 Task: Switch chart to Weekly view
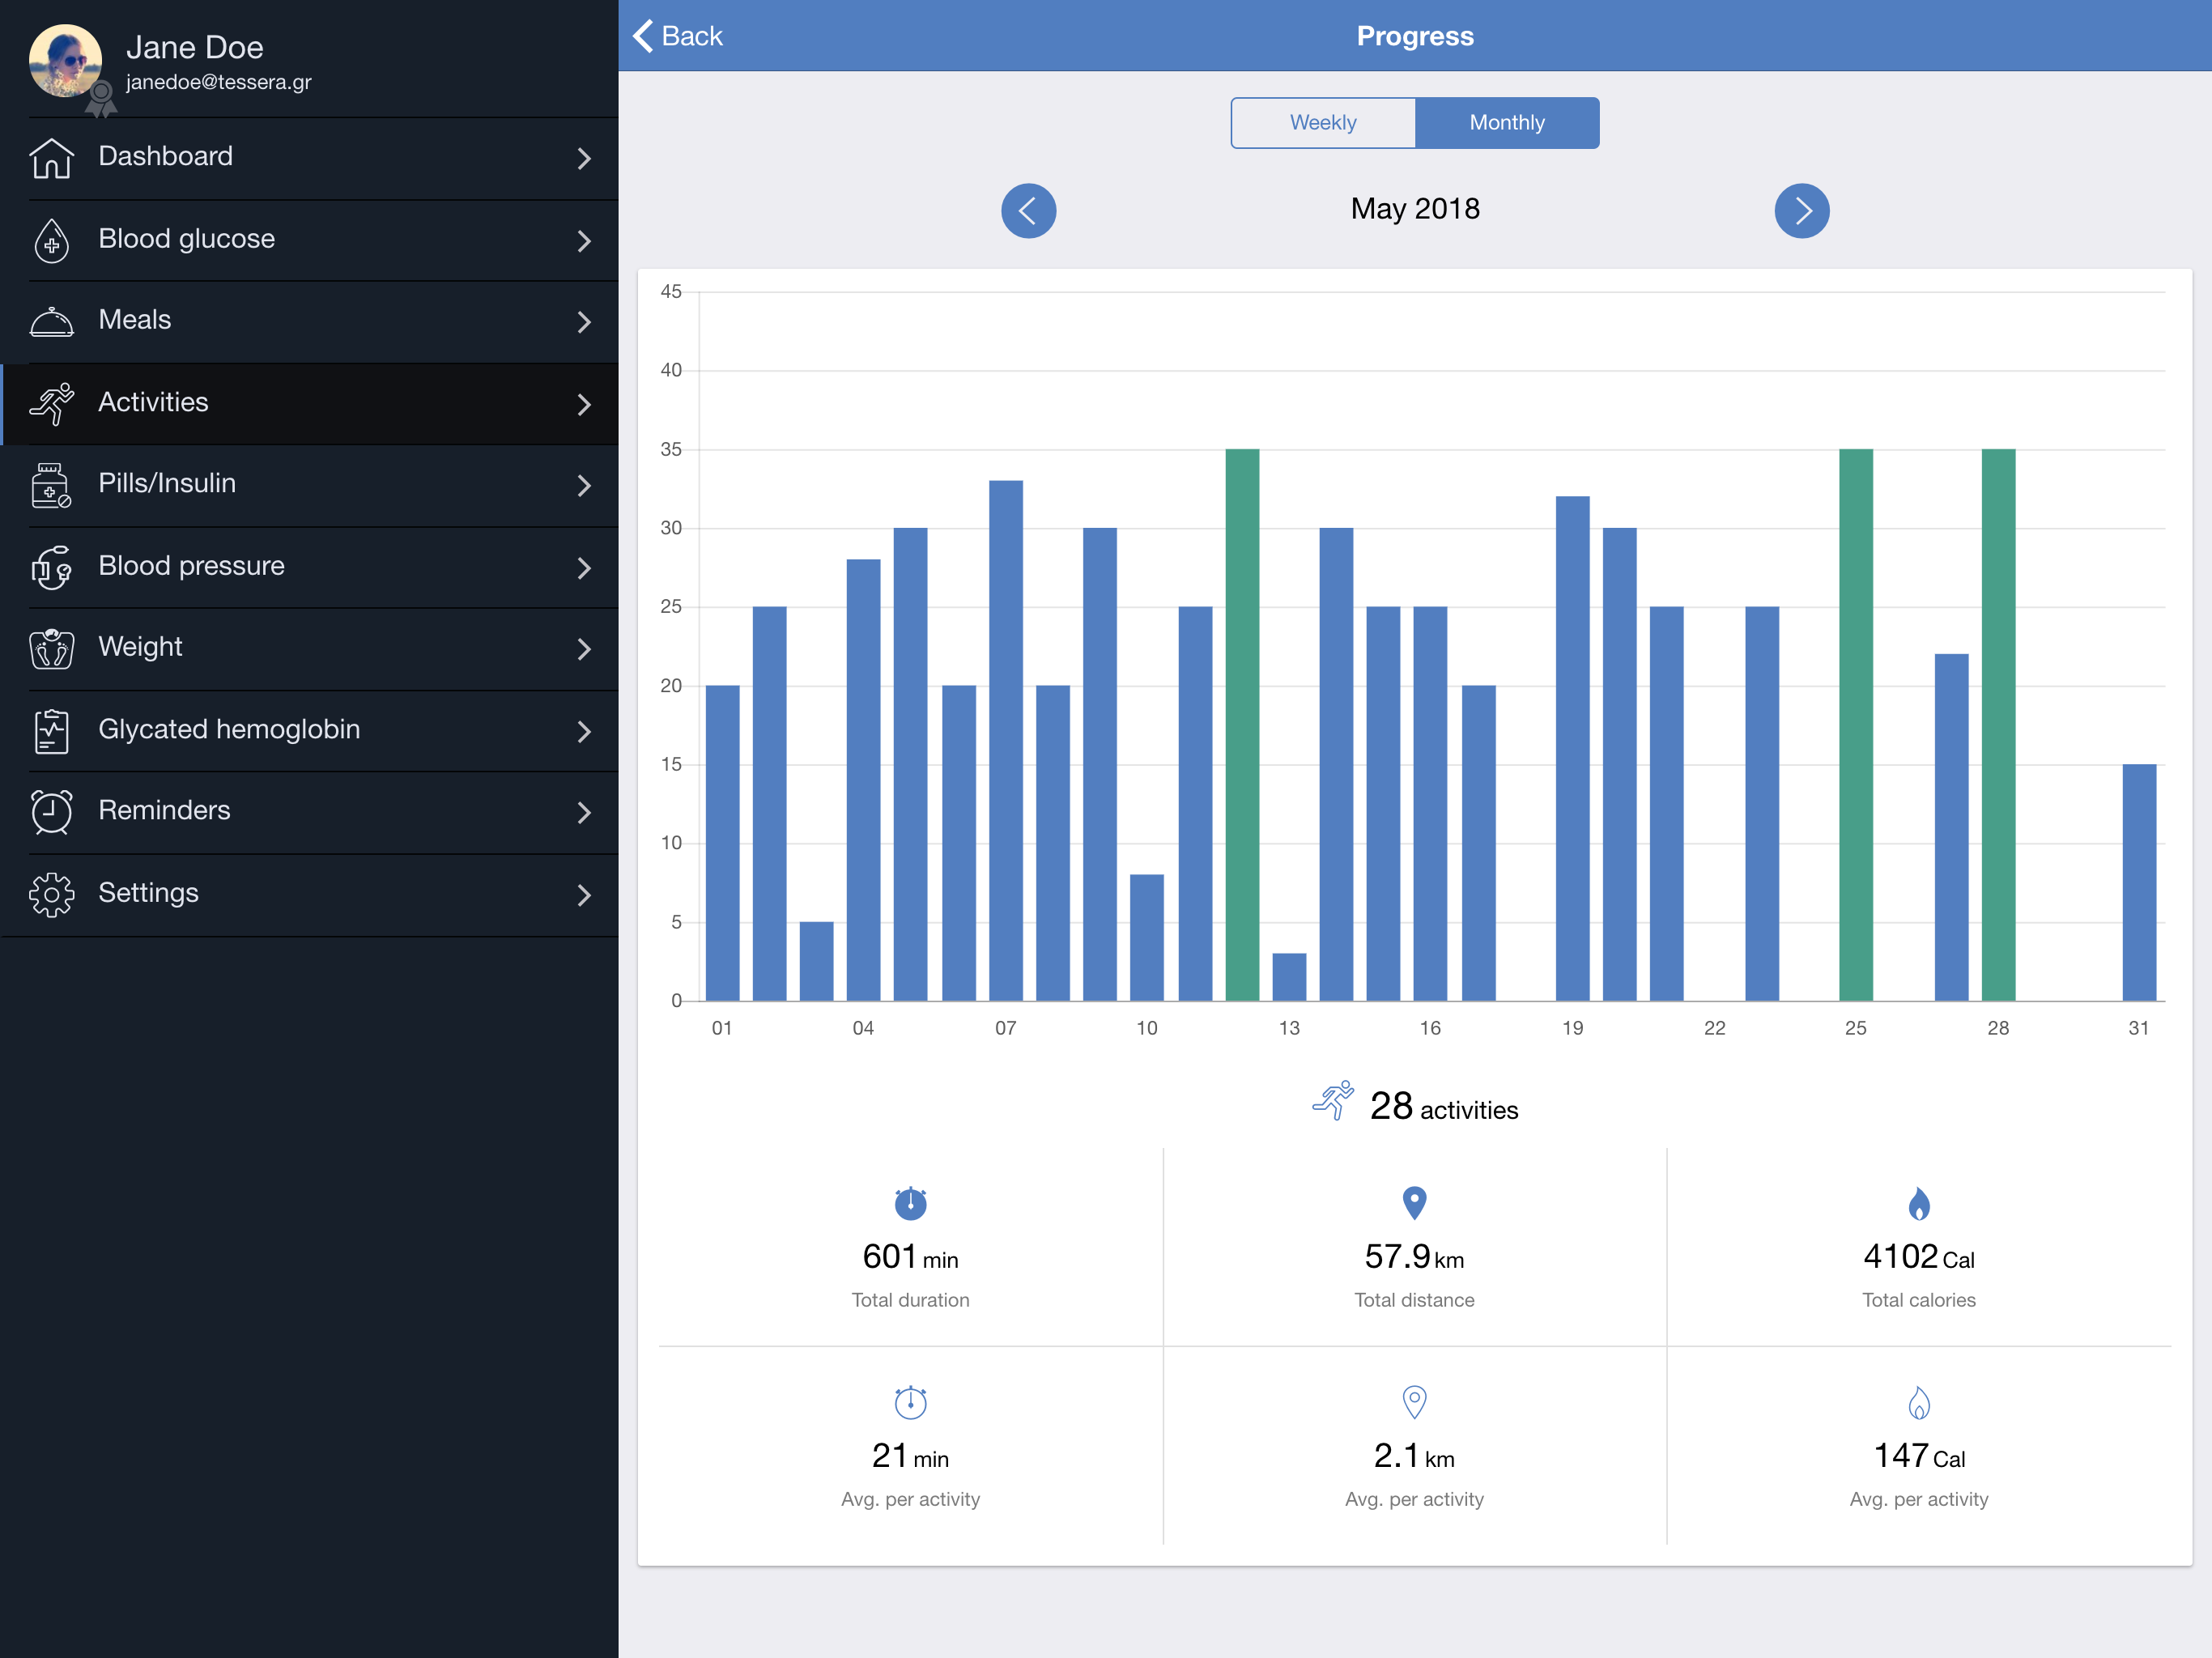(x=1322, y=122)
